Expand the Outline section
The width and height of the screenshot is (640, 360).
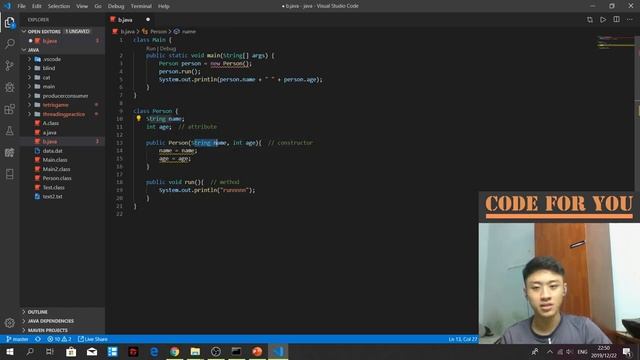click(x=62, y=312)
